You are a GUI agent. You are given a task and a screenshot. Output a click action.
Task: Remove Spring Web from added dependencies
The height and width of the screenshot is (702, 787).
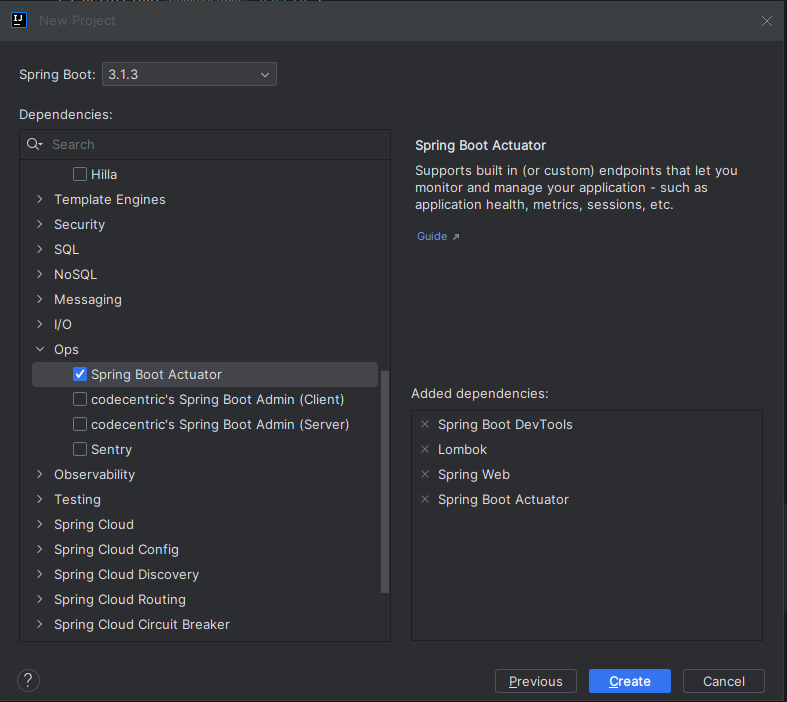point(425,474)
